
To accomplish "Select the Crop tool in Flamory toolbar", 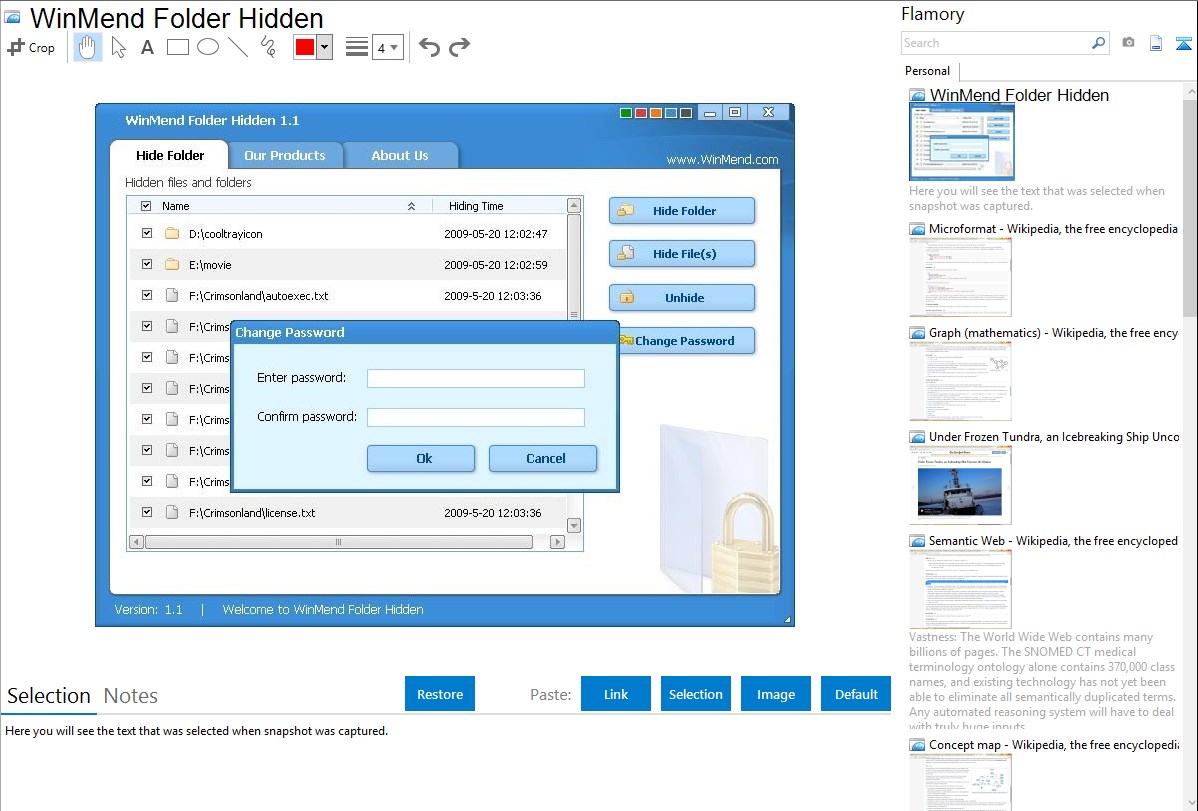I will [x=31, y=47].
